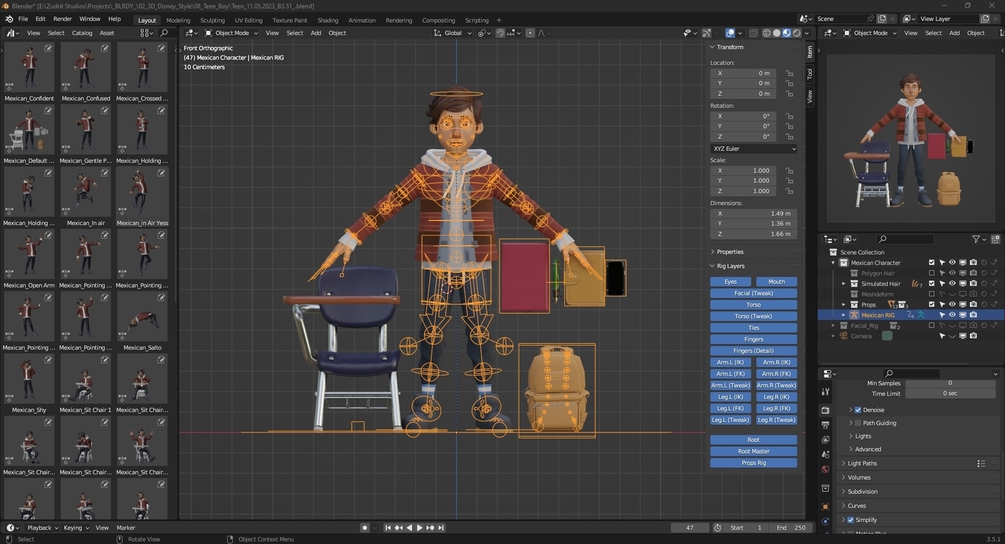Click the Mexican RIG armature icon in outliner
This screenshot has width=1005, height=544.
854,315
